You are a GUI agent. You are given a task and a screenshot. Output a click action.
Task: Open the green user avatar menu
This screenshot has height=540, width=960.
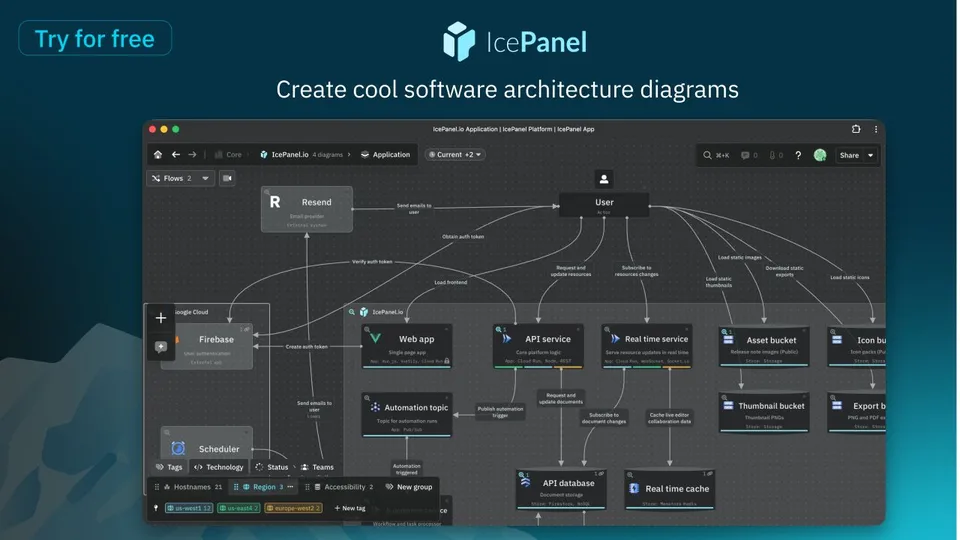click(820, 155)
